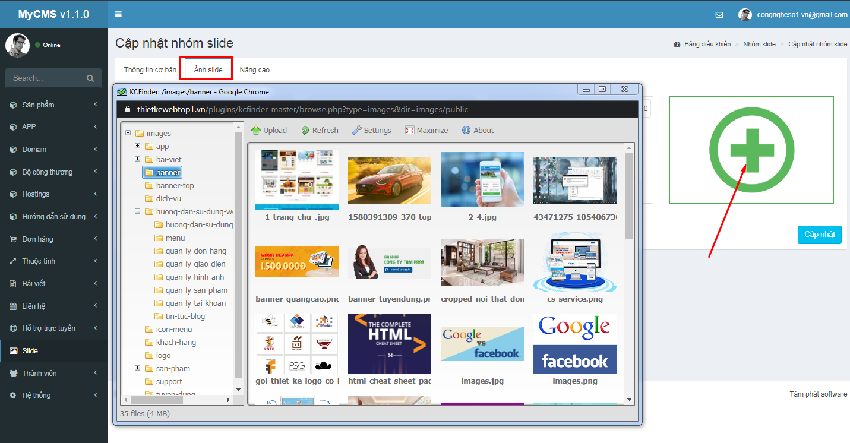Open About in the file browser toolbar
The height and width of the screenshot is (443, 850).
pos(477,130)
